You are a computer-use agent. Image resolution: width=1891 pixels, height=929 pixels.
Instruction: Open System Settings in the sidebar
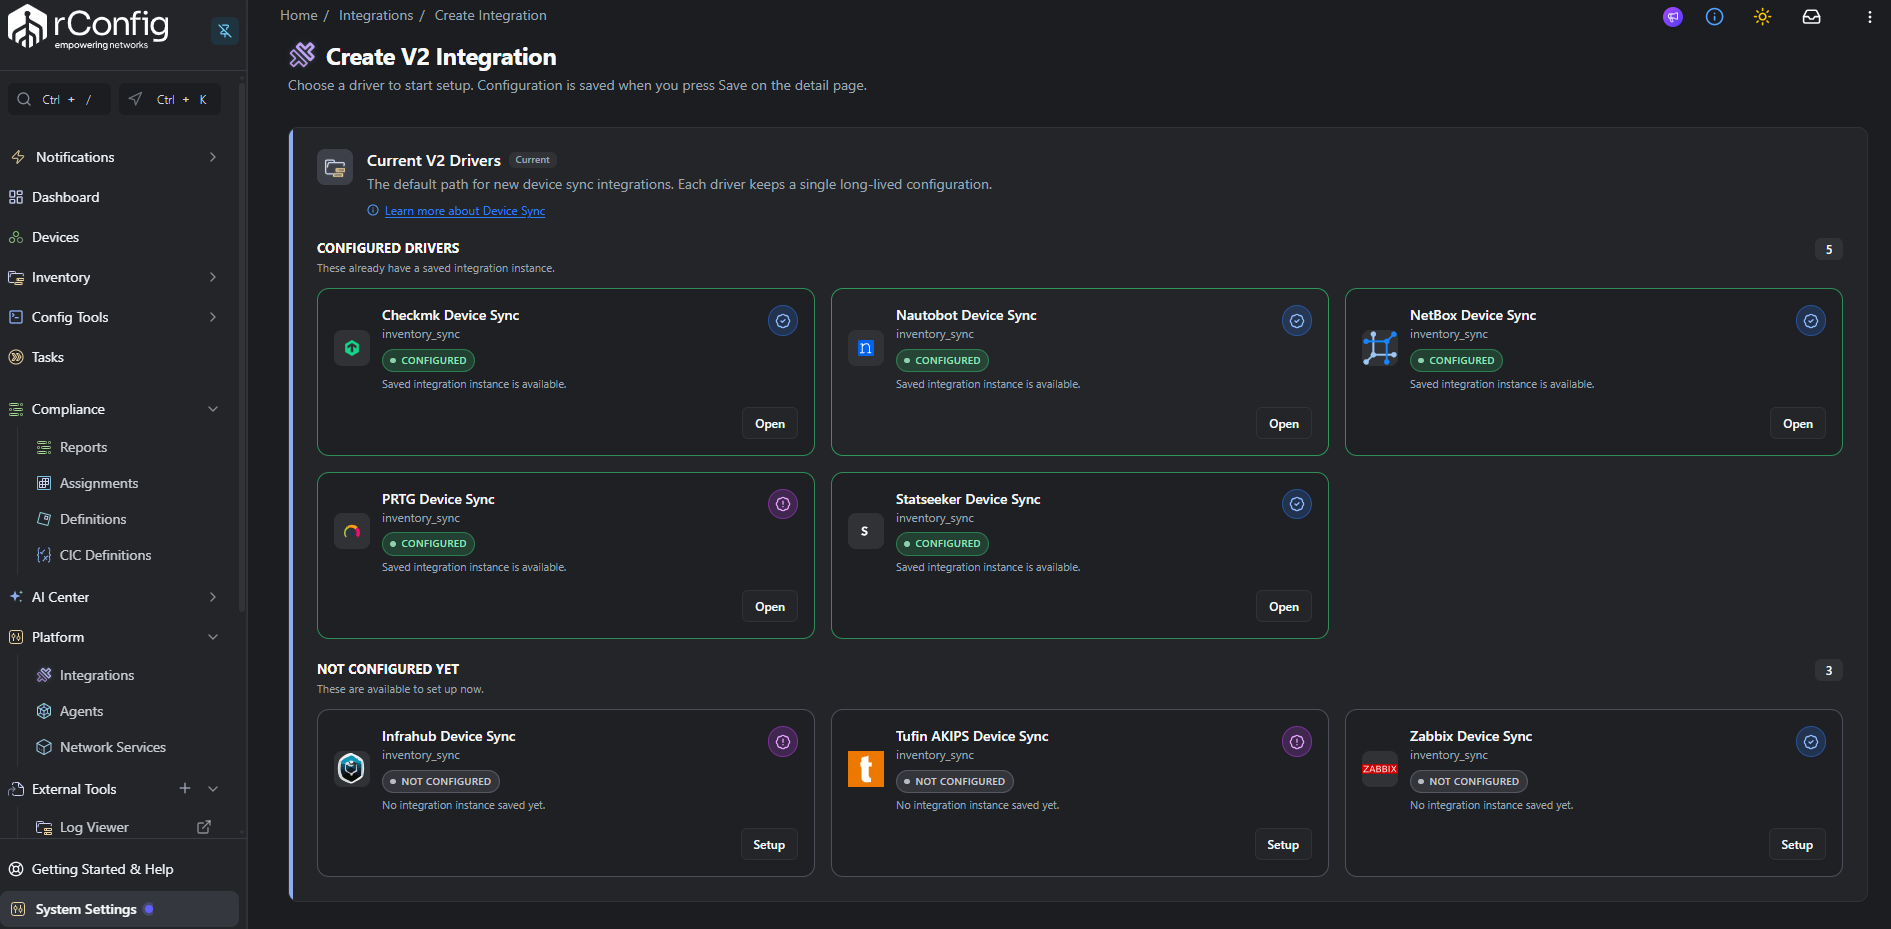click(x=119, y=909)
